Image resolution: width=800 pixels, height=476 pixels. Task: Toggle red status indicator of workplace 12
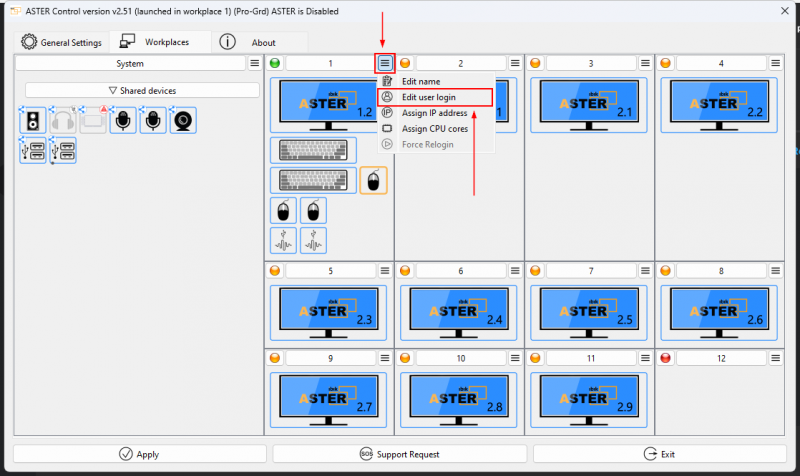[665, 358]
